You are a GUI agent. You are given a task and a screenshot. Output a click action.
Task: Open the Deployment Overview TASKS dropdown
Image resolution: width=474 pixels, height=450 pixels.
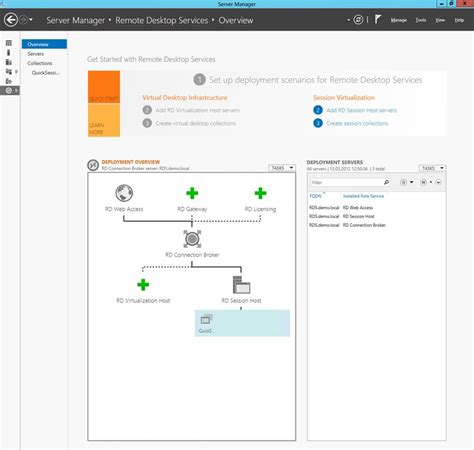282,168
